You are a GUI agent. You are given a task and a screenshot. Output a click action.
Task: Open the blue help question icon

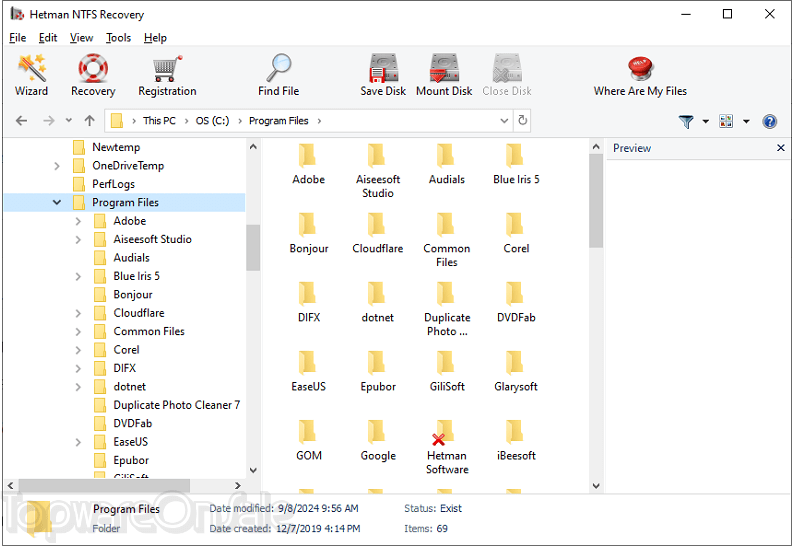point(769,121)
